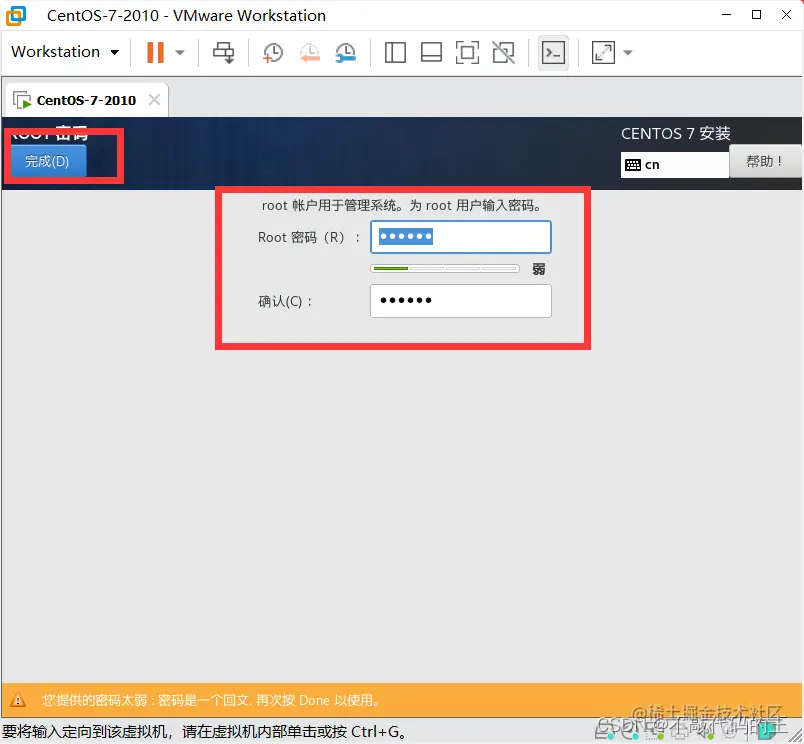Screen dimensions: 804x744
Task: Switch to Unity mode
Action: click(x=504, y=52)
